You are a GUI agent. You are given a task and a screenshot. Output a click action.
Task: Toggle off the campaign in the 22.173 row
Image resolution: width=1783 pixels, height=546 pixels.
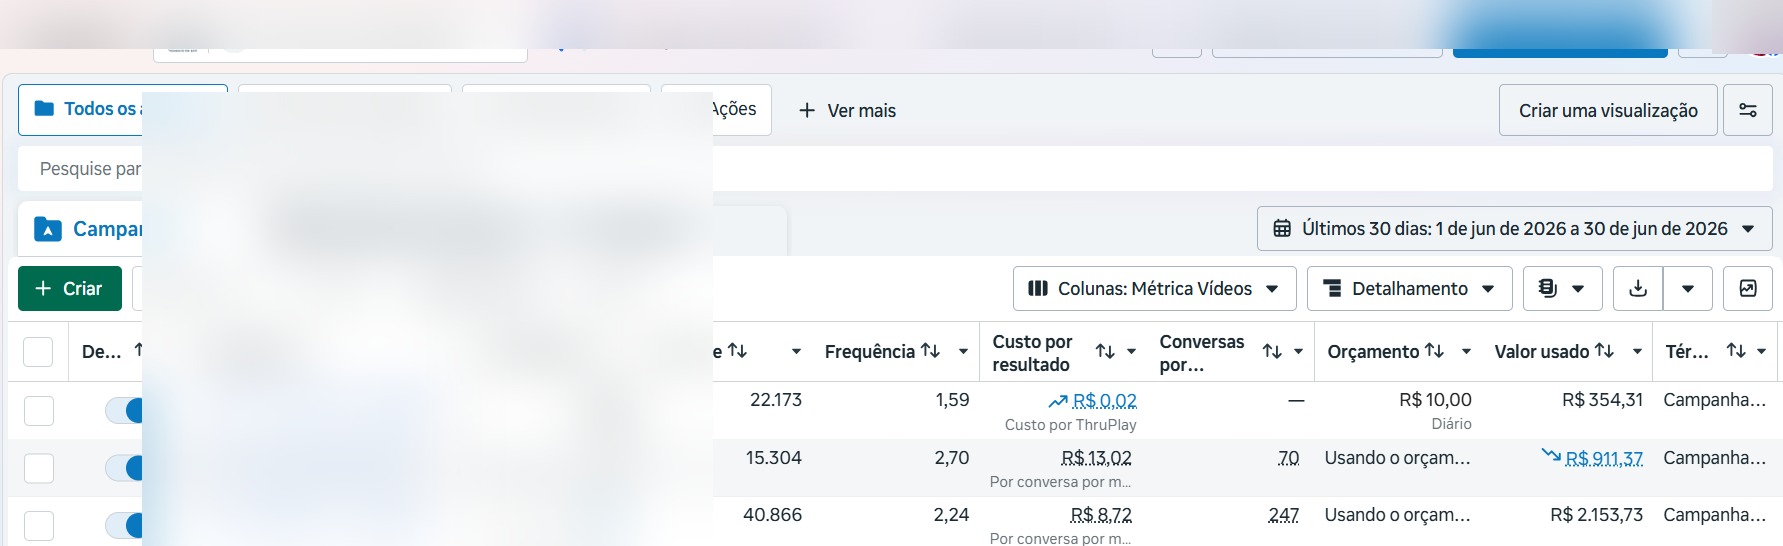(124, 410)
